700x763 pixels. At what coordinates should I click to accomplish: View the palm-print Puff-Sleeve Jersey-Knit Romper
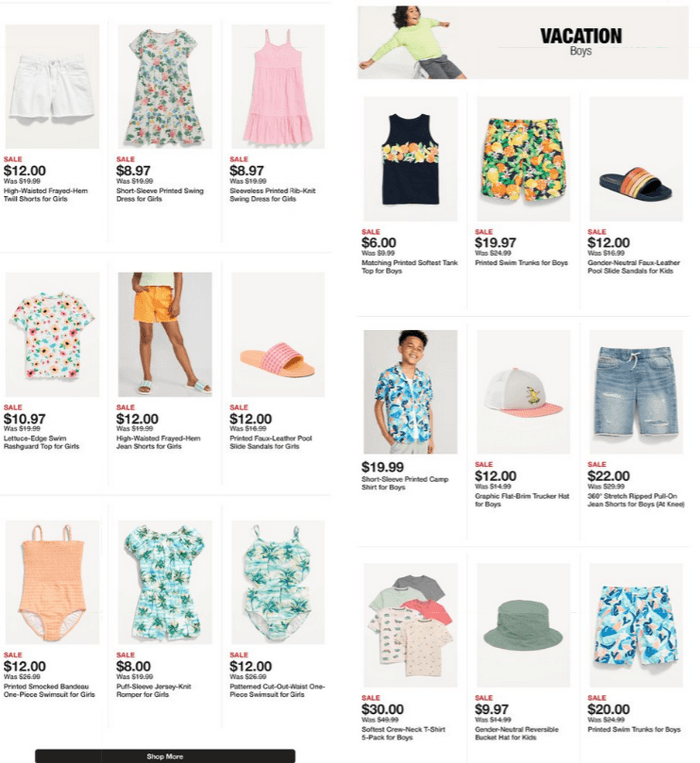pos(165,582)
